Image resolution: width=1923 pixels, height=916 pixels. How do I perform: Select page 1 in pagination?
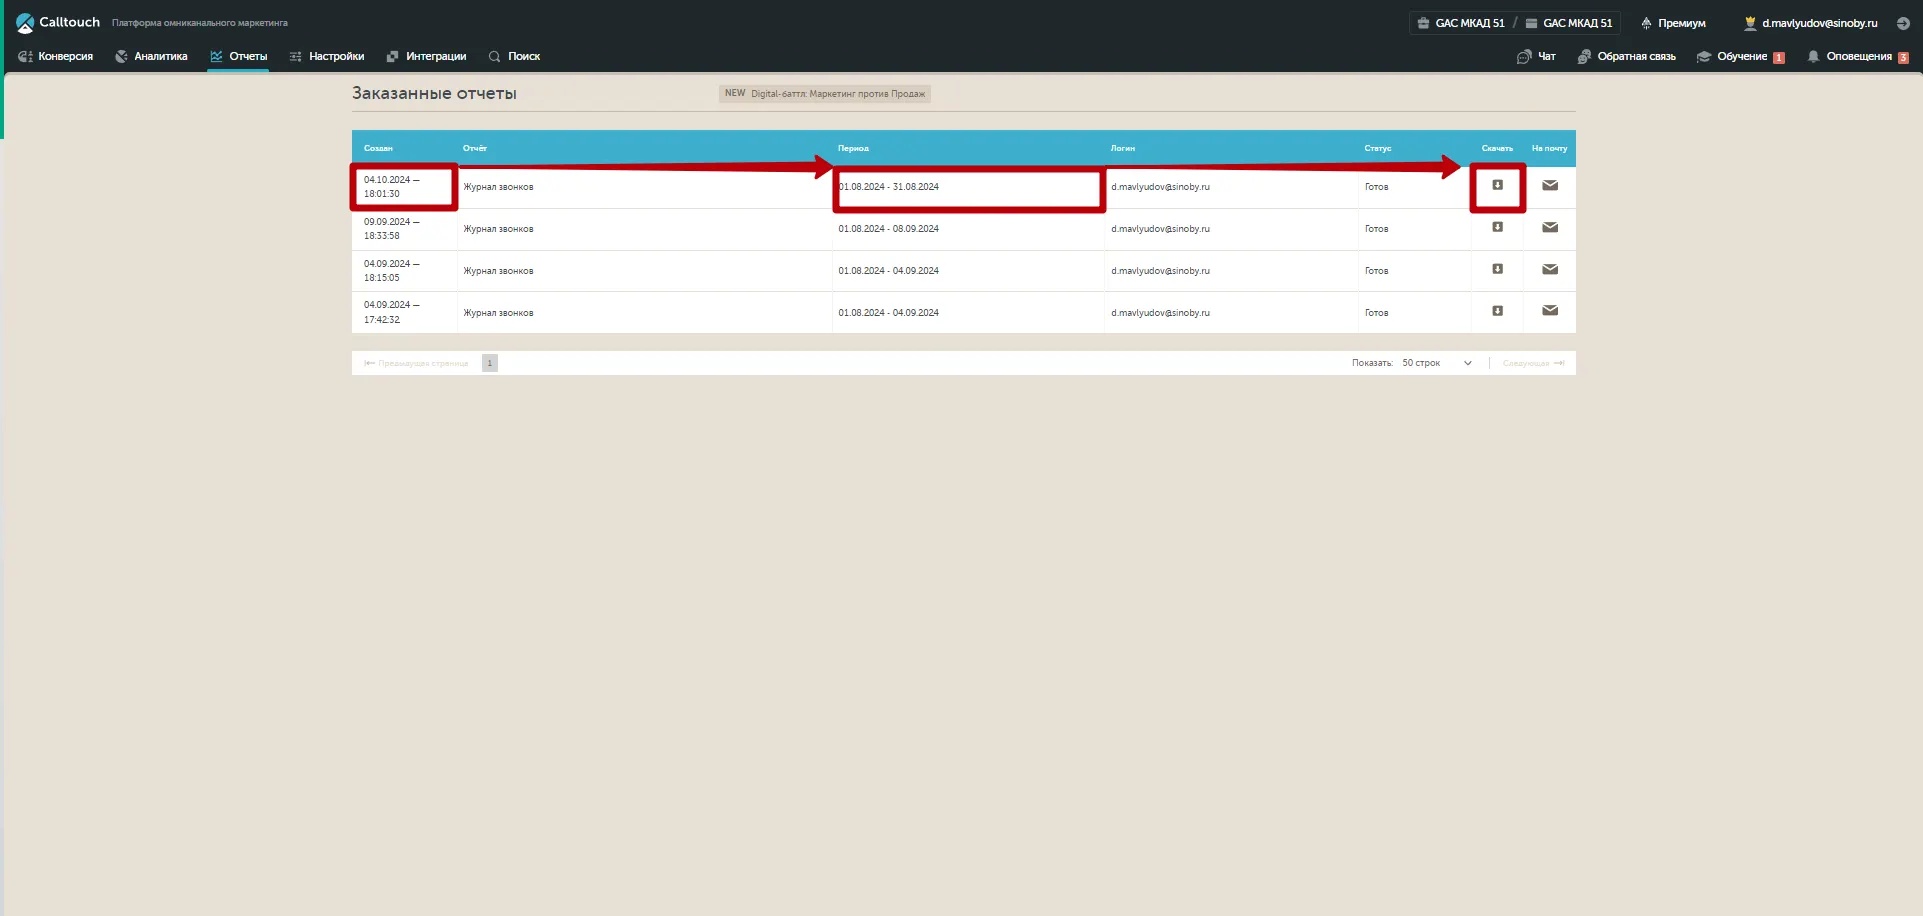489,363
